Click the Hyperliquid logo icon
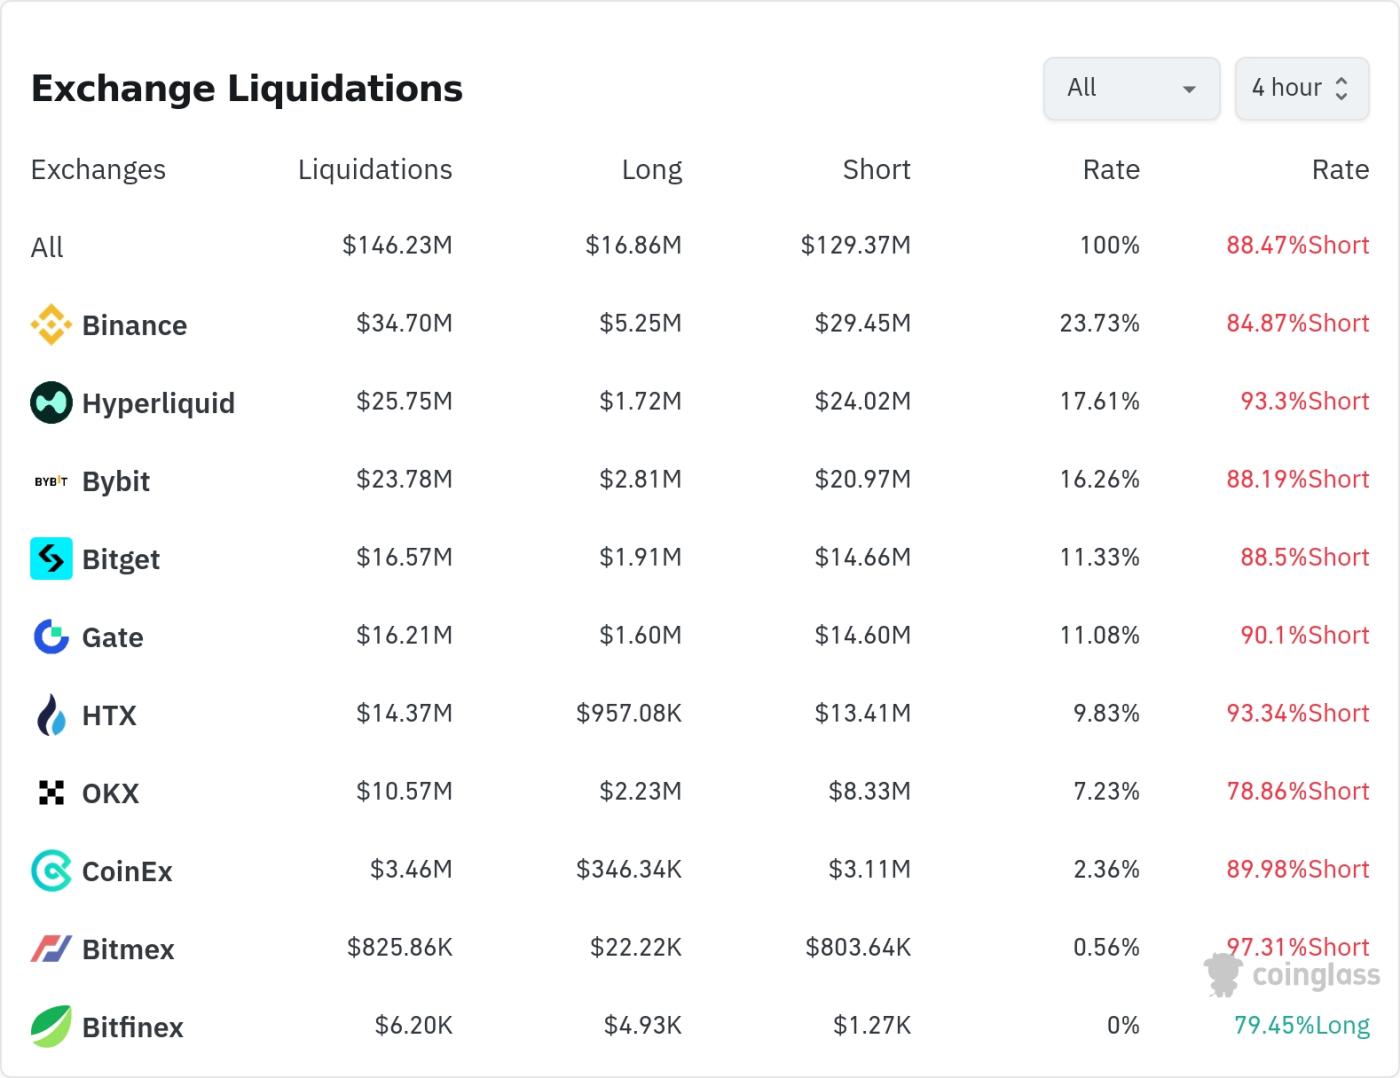Screen dimensions: 1400x1078 pyautogui.click(x=51, y=403)
